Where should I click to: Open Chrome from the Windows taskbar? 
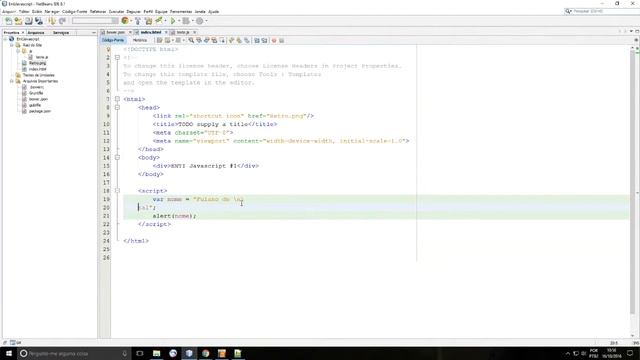pyautogui.click(x=205, y=353)
